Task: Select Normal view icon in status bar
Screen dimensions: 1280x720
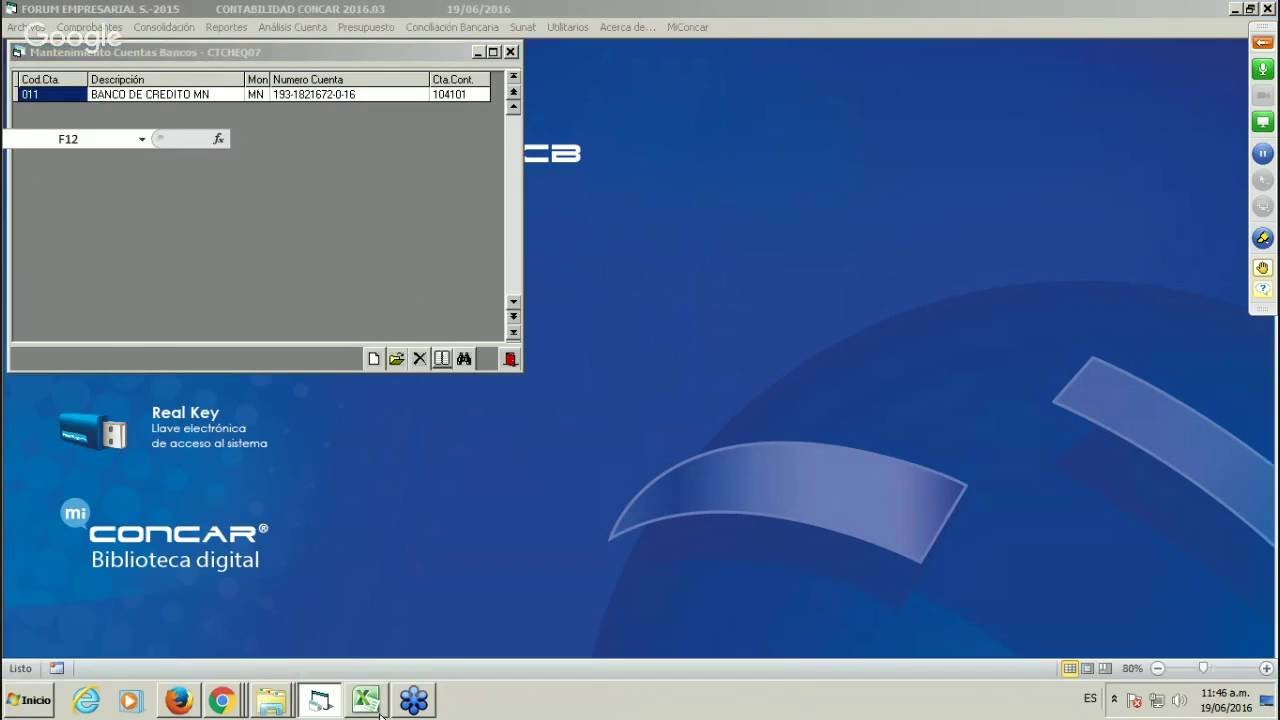Action: 1070,668
